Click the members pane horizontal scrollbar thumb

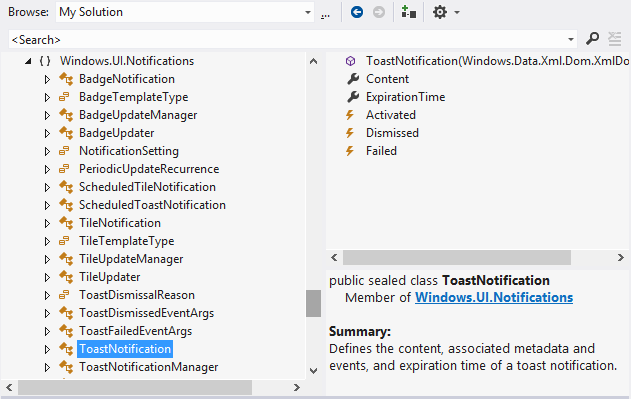pos(457,258)
